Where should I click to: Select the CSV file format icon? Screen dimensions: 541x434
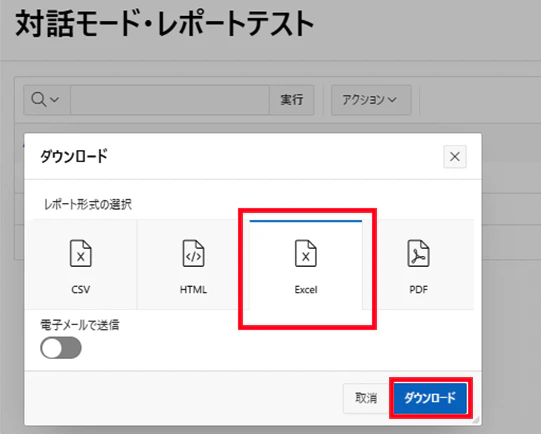(81, 253)
